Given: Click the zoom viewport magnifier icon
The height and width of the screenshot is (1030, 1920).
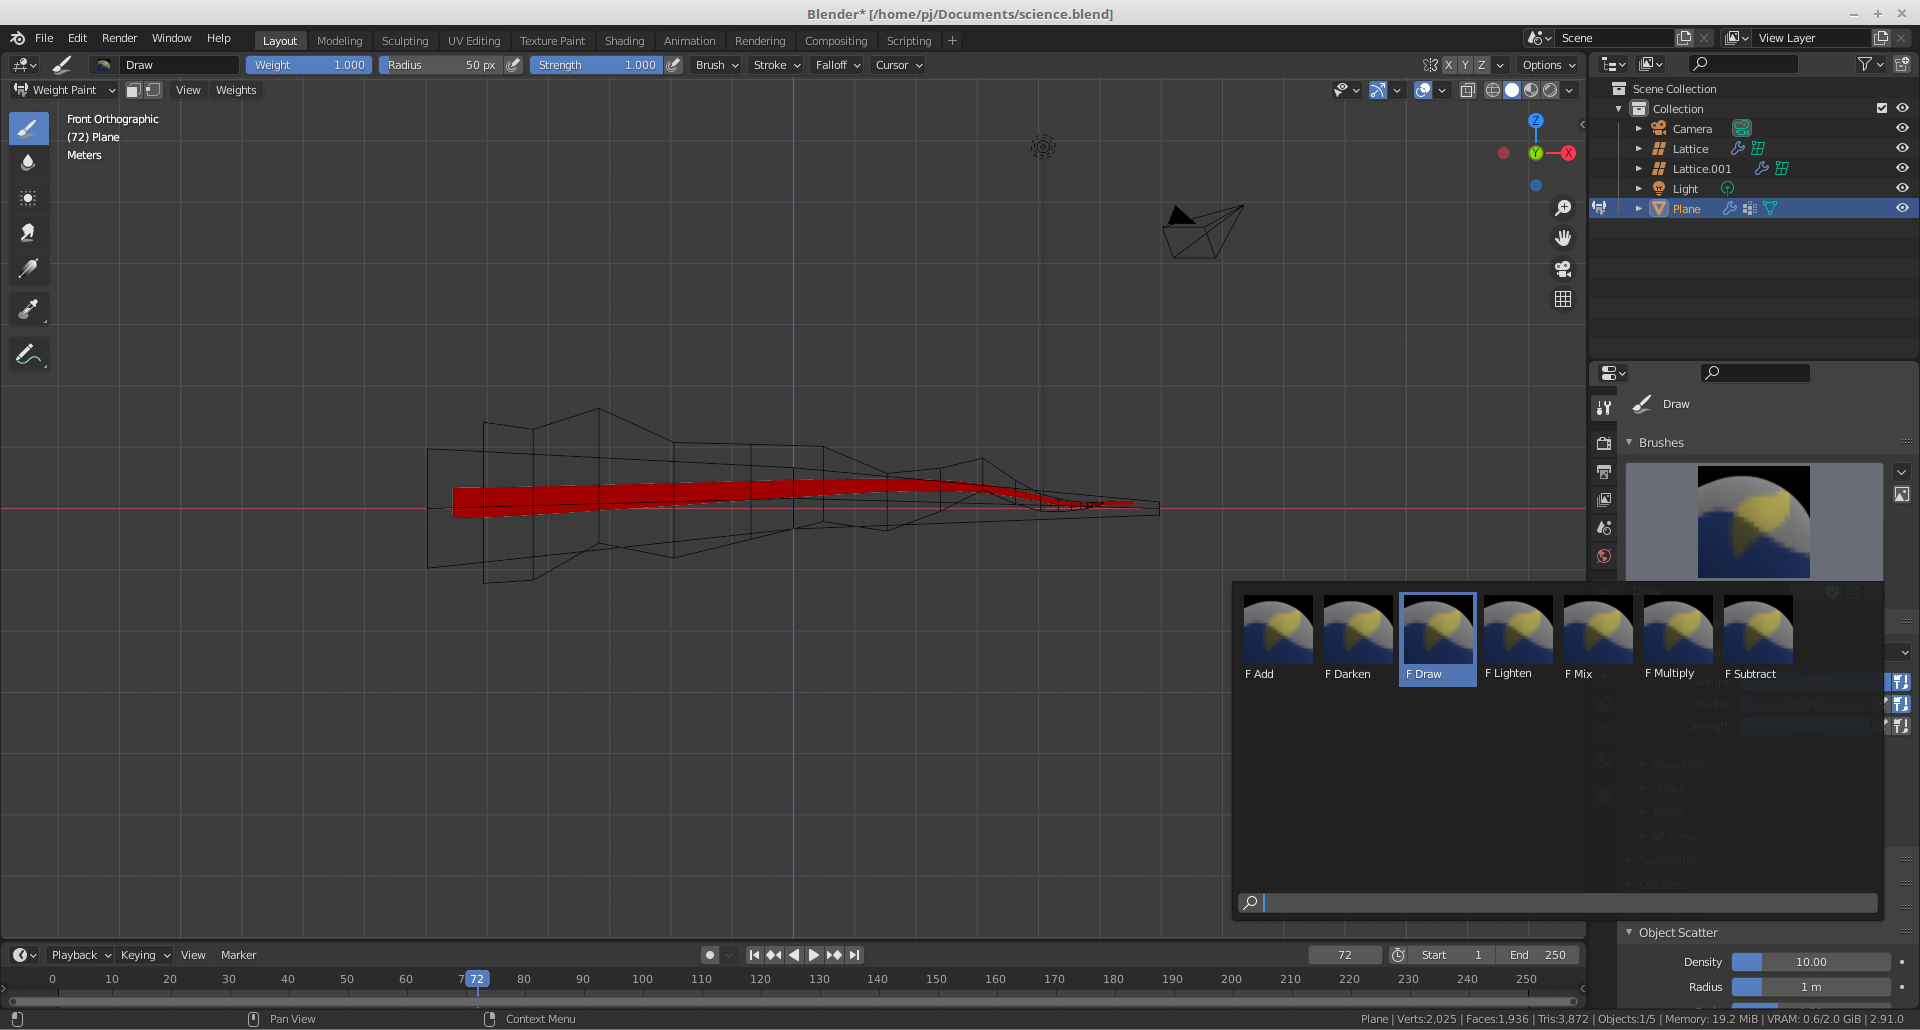Looking at the screenshot, I should click(1563, 208).
